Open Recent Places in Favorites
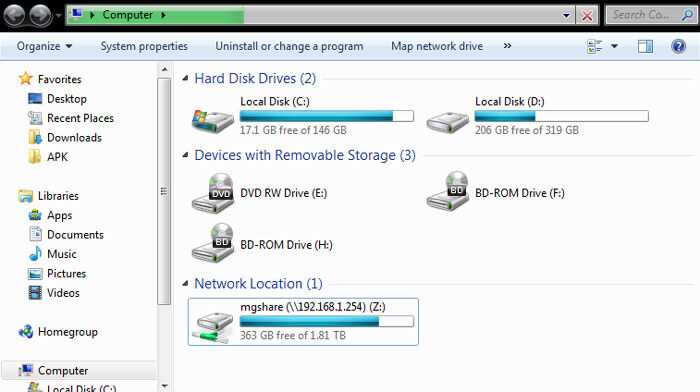This screenshot has height=392, width=700. [x=80, y=118]
